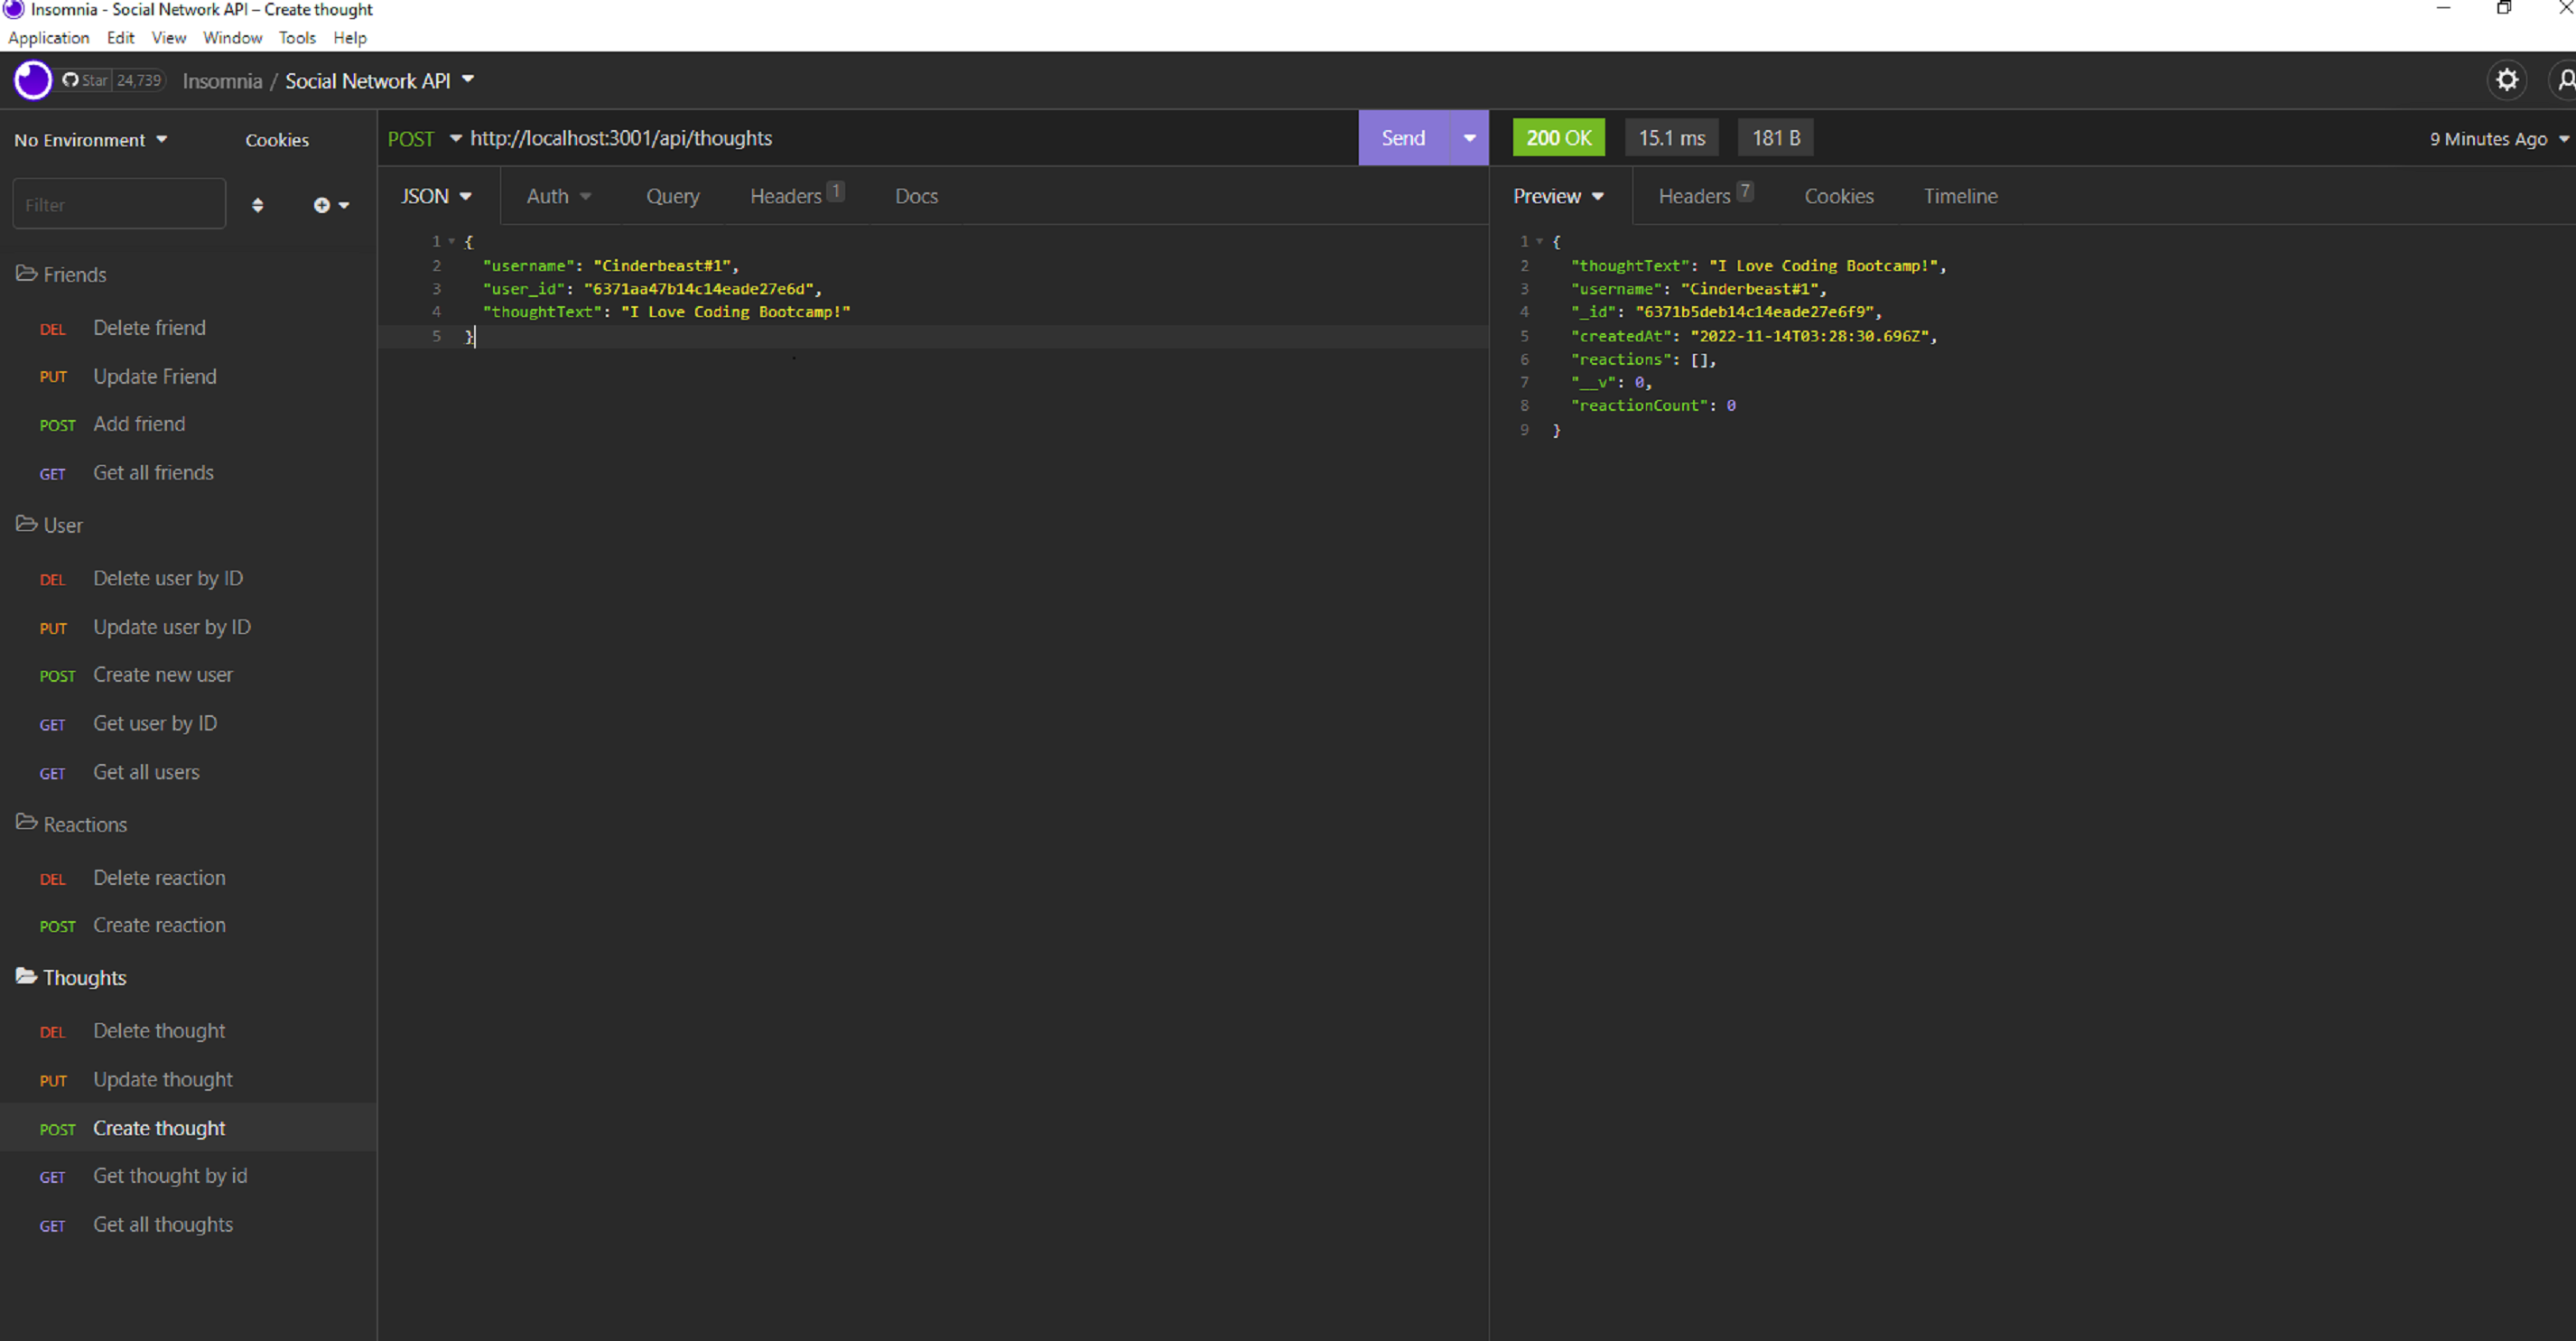2576x1341 pixels.
Task: Open the Tools menu
Action: point(297,38)
